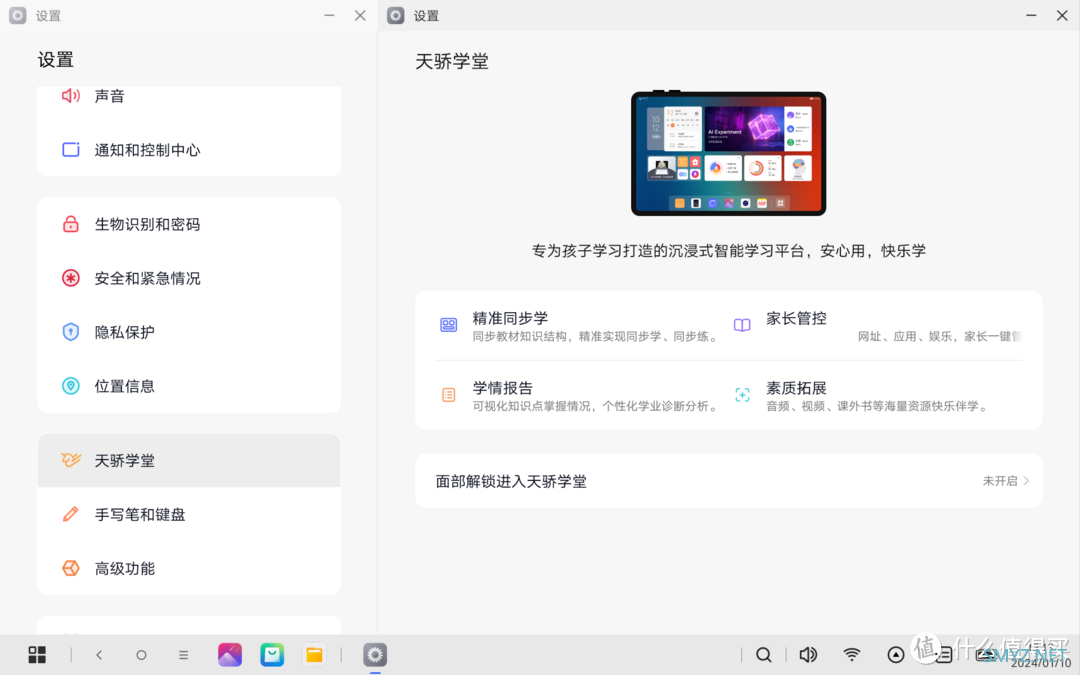1080x675 pixels.
Task: Open search from the taskbar magnifier
Action: (x=764, y=654)
